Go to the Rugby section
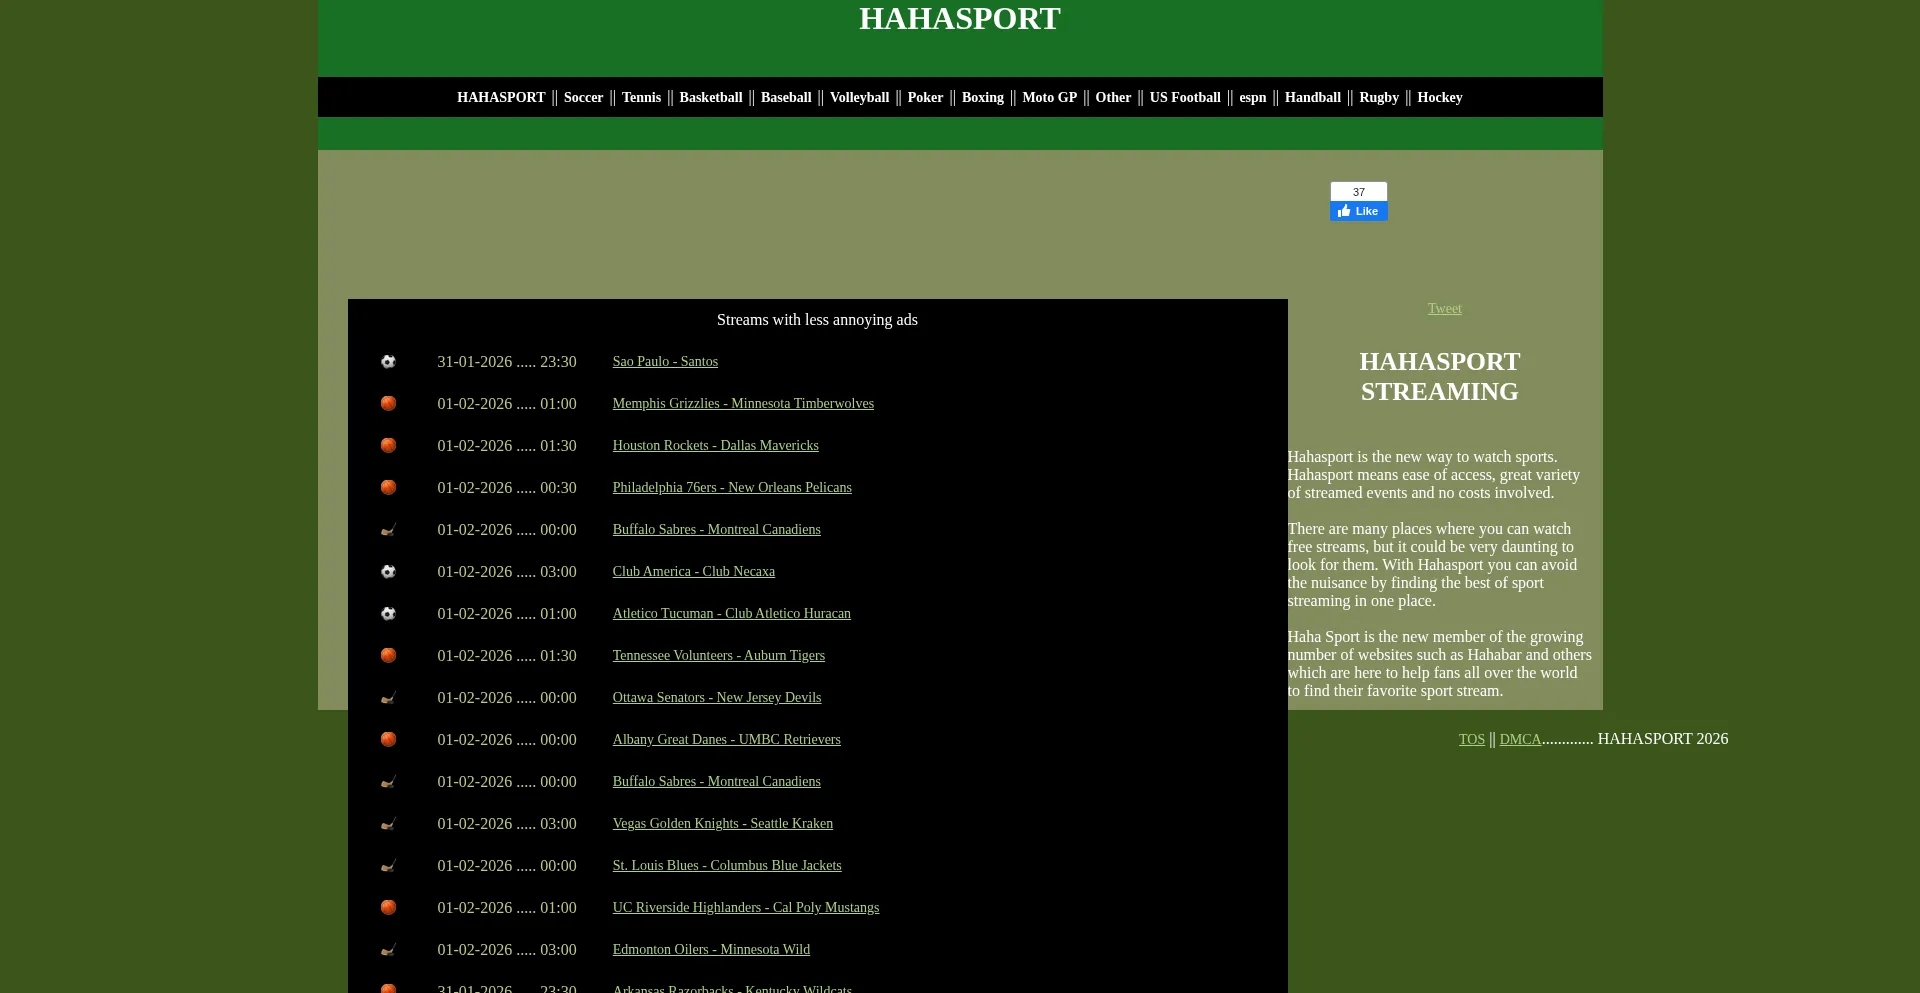1920x993 pixels. click(1378, 97)
